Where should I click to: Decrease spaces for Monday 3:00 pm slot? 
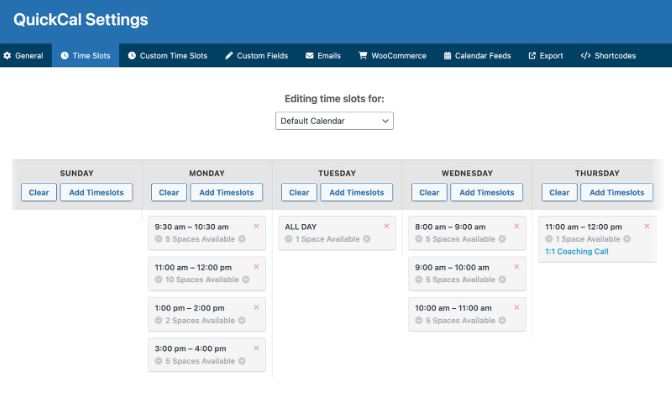point(159,361)
